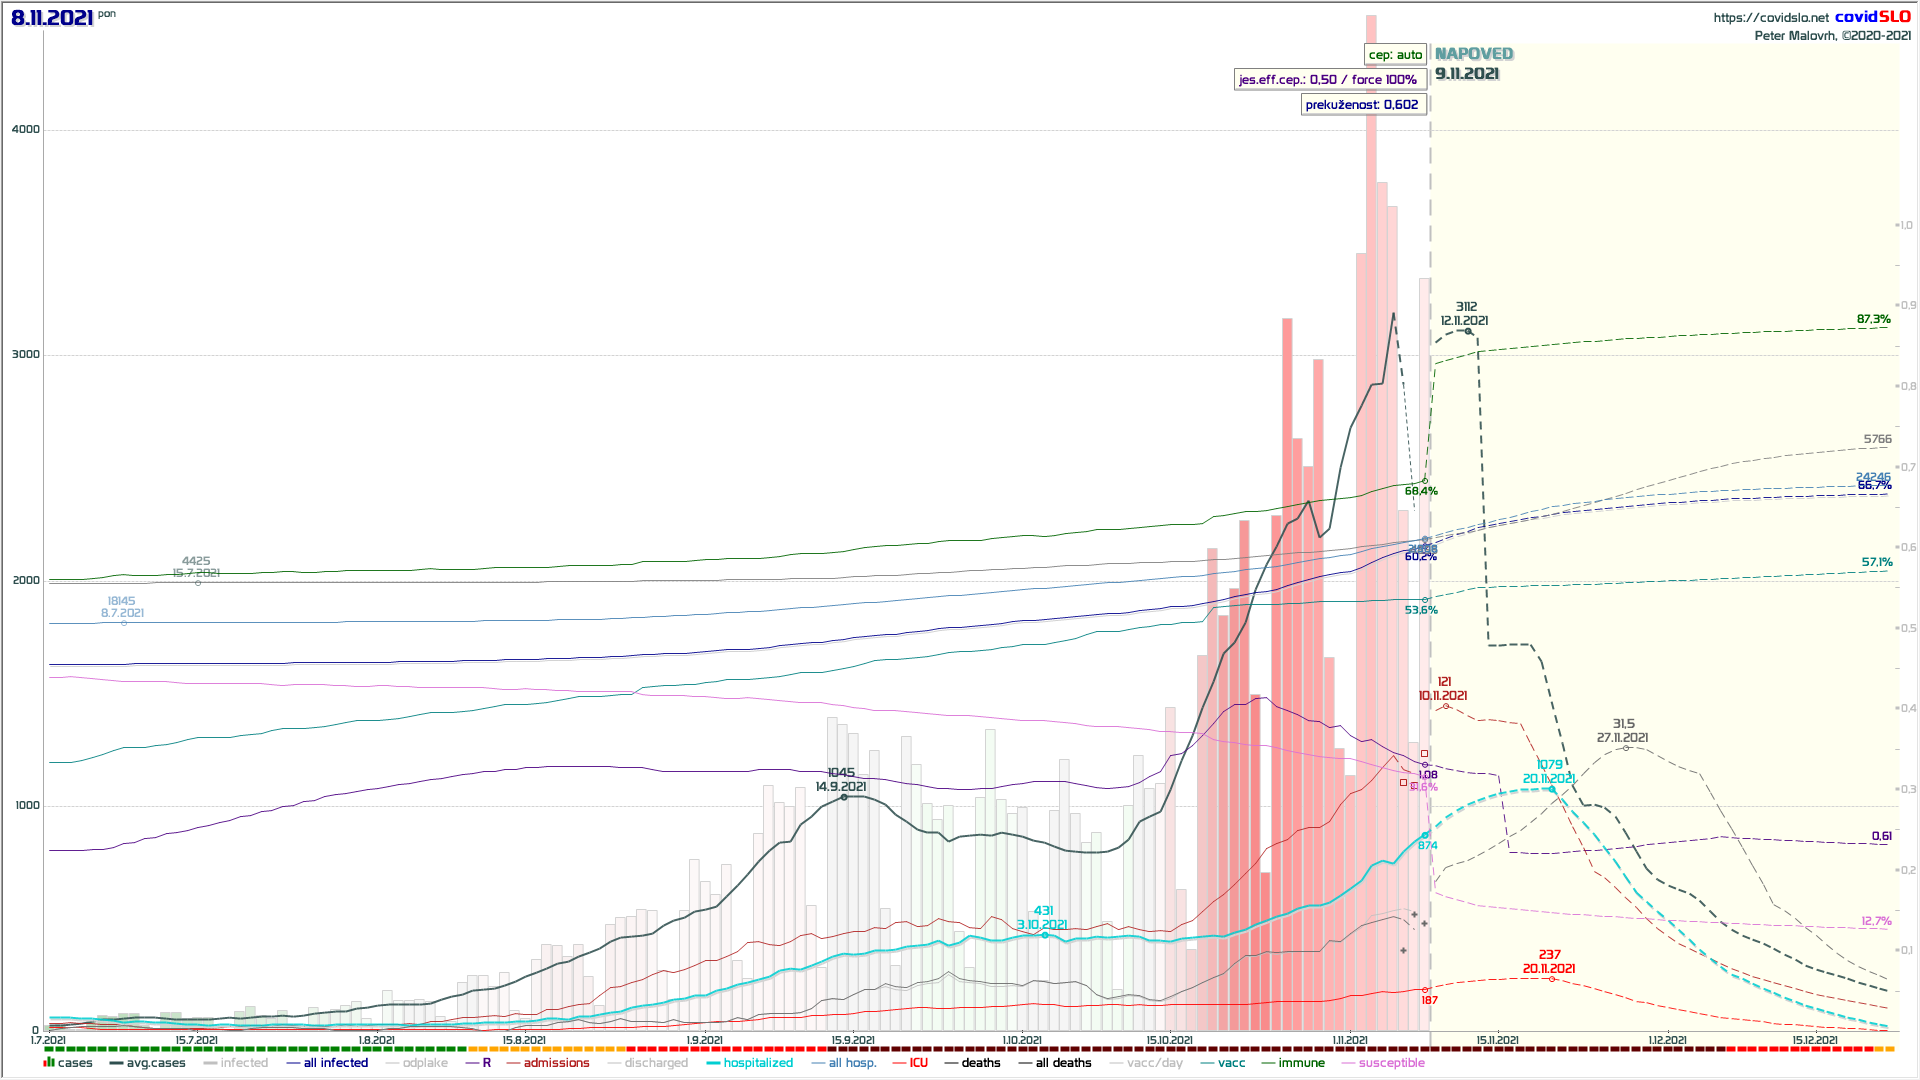Click the 3112 avg.cases peak marker
1920x1080 pixels.
pos(1468,331)
